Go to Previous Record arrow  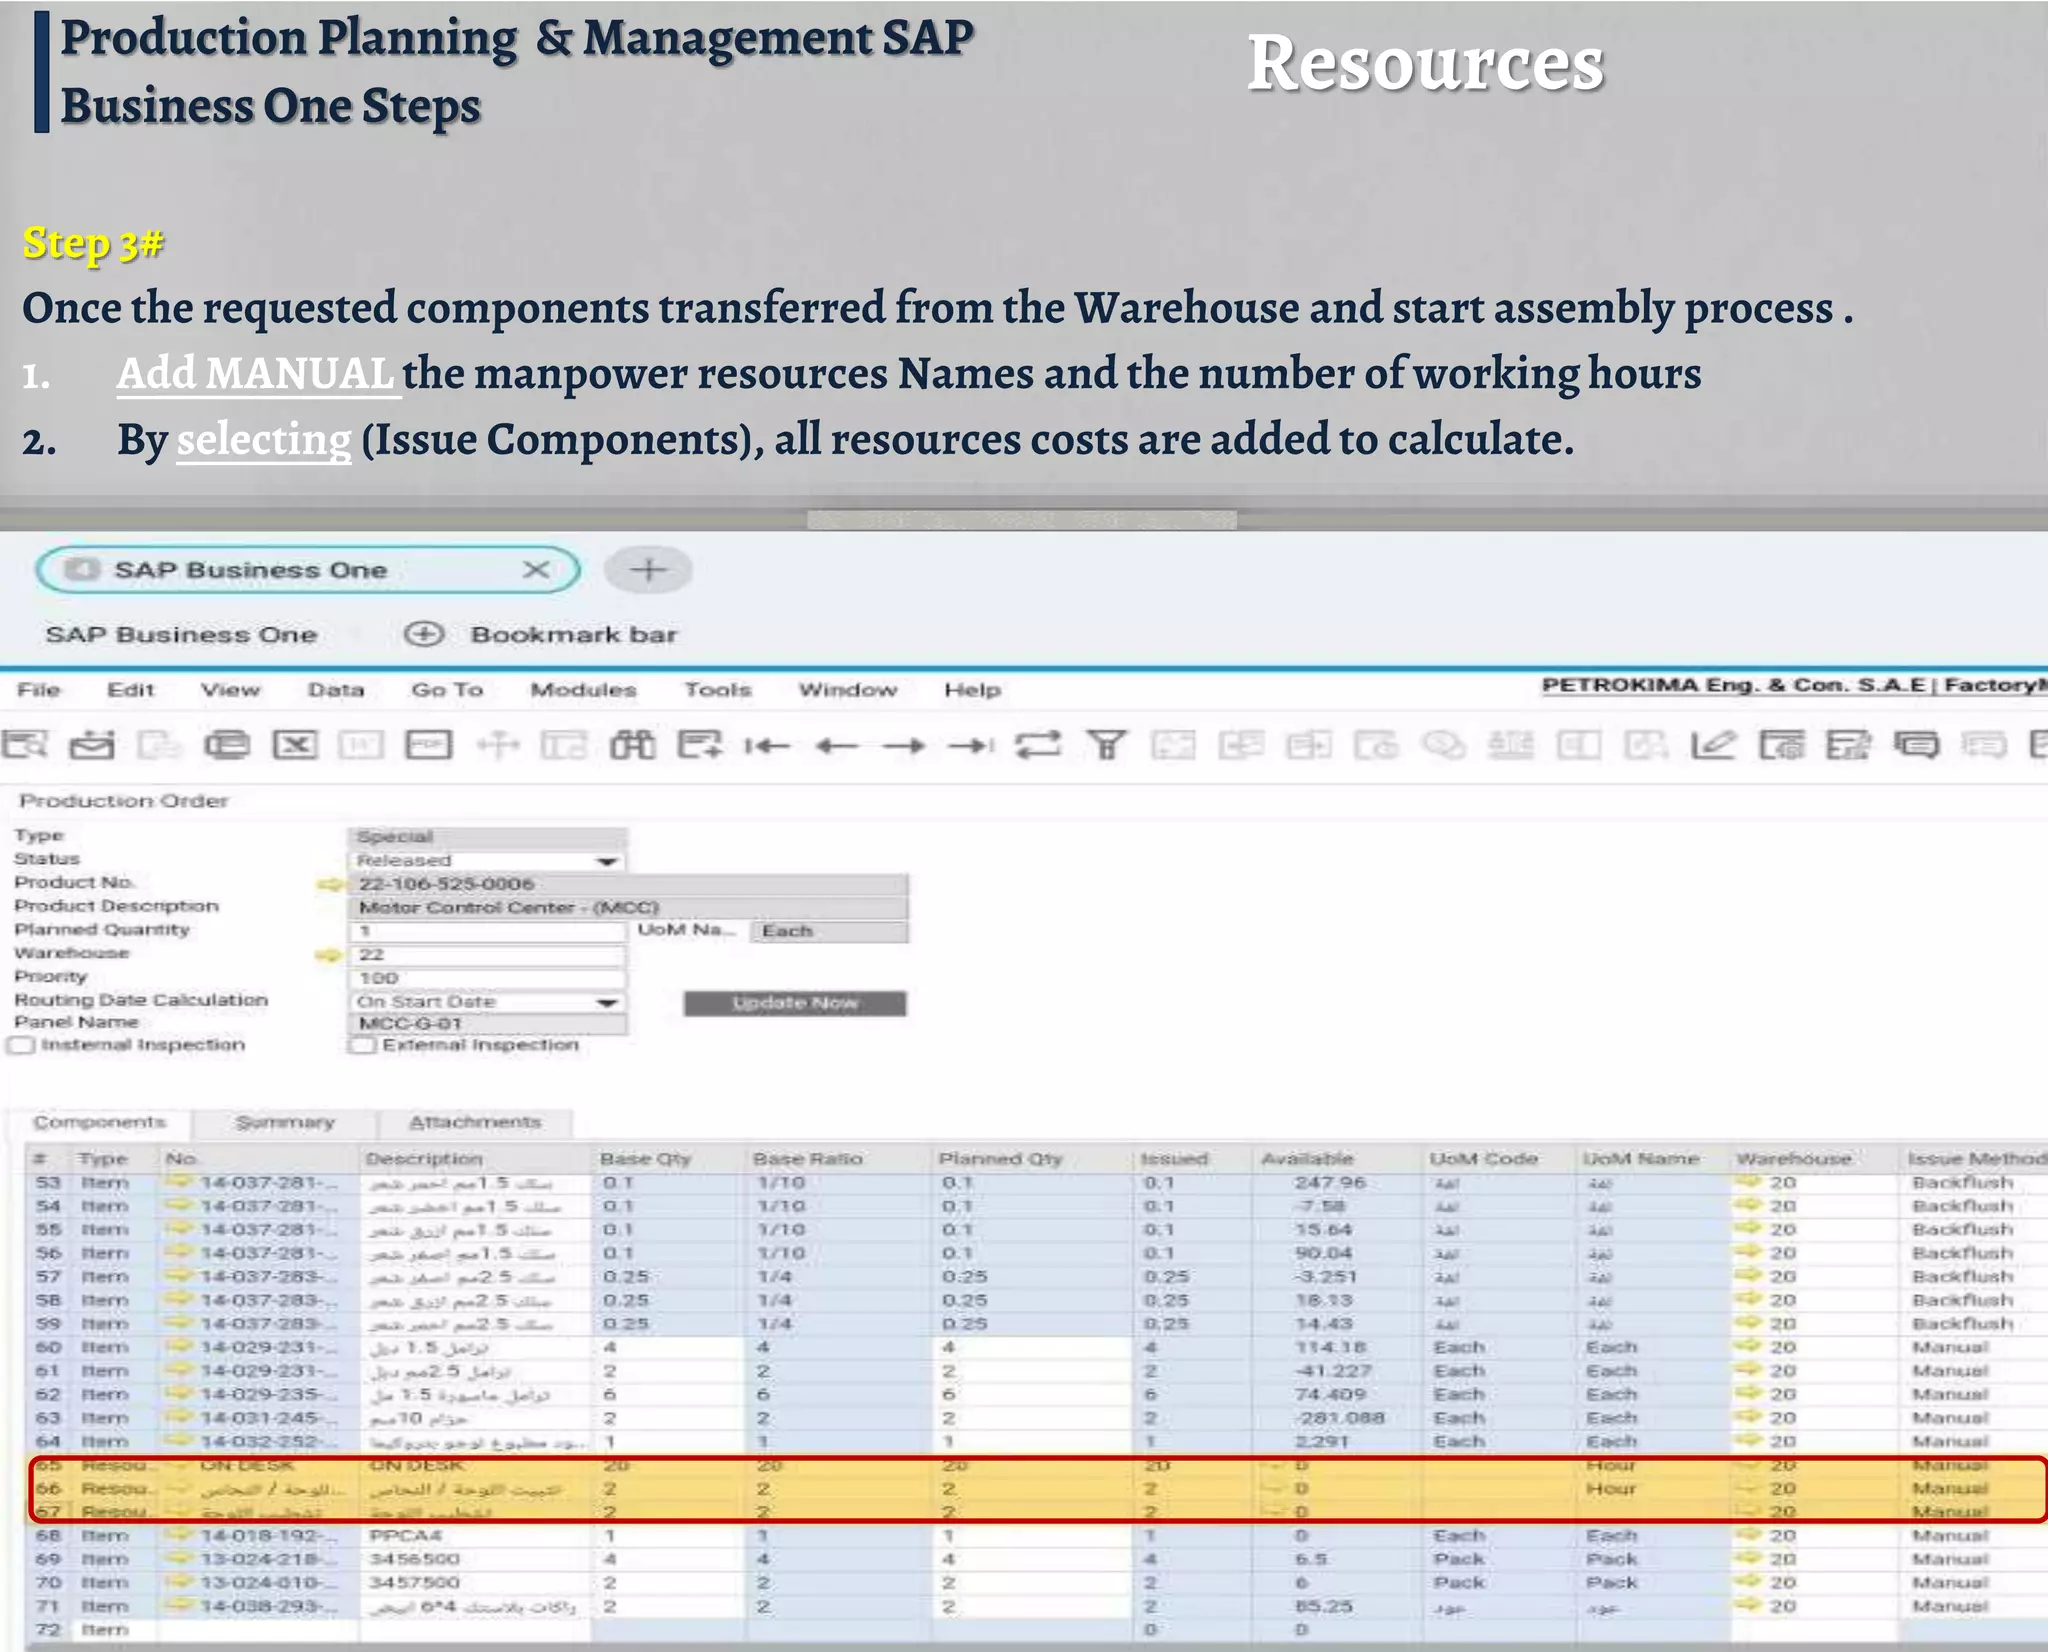click(x=836, y=745)
